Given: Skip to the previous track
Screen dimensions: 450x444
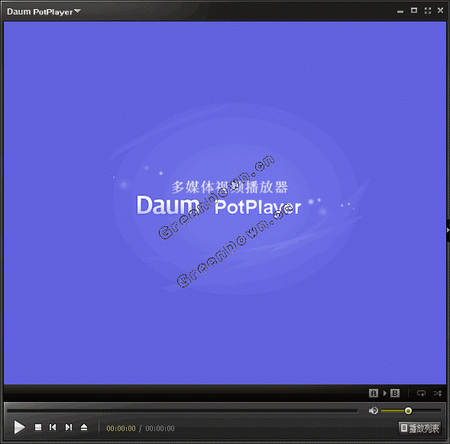Looking at the screenshot, I should 53,427.
